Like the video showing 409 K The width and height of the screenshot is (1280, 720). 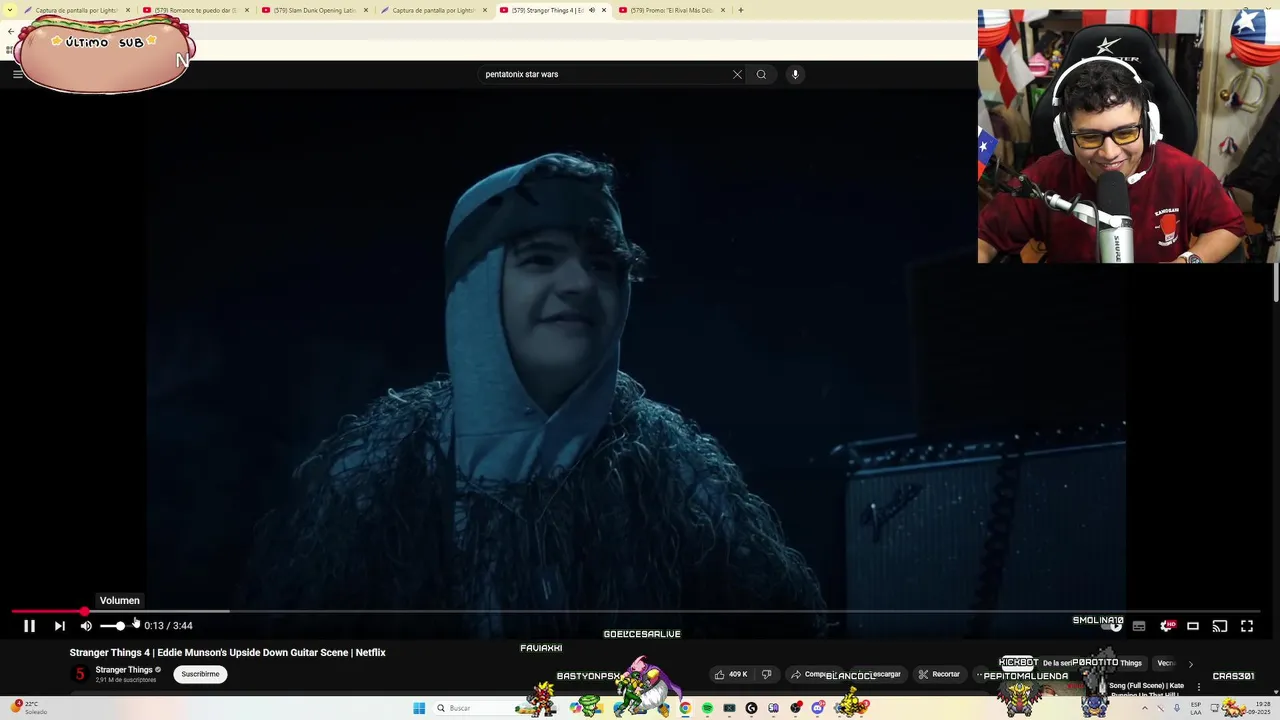tap(732, 674)
